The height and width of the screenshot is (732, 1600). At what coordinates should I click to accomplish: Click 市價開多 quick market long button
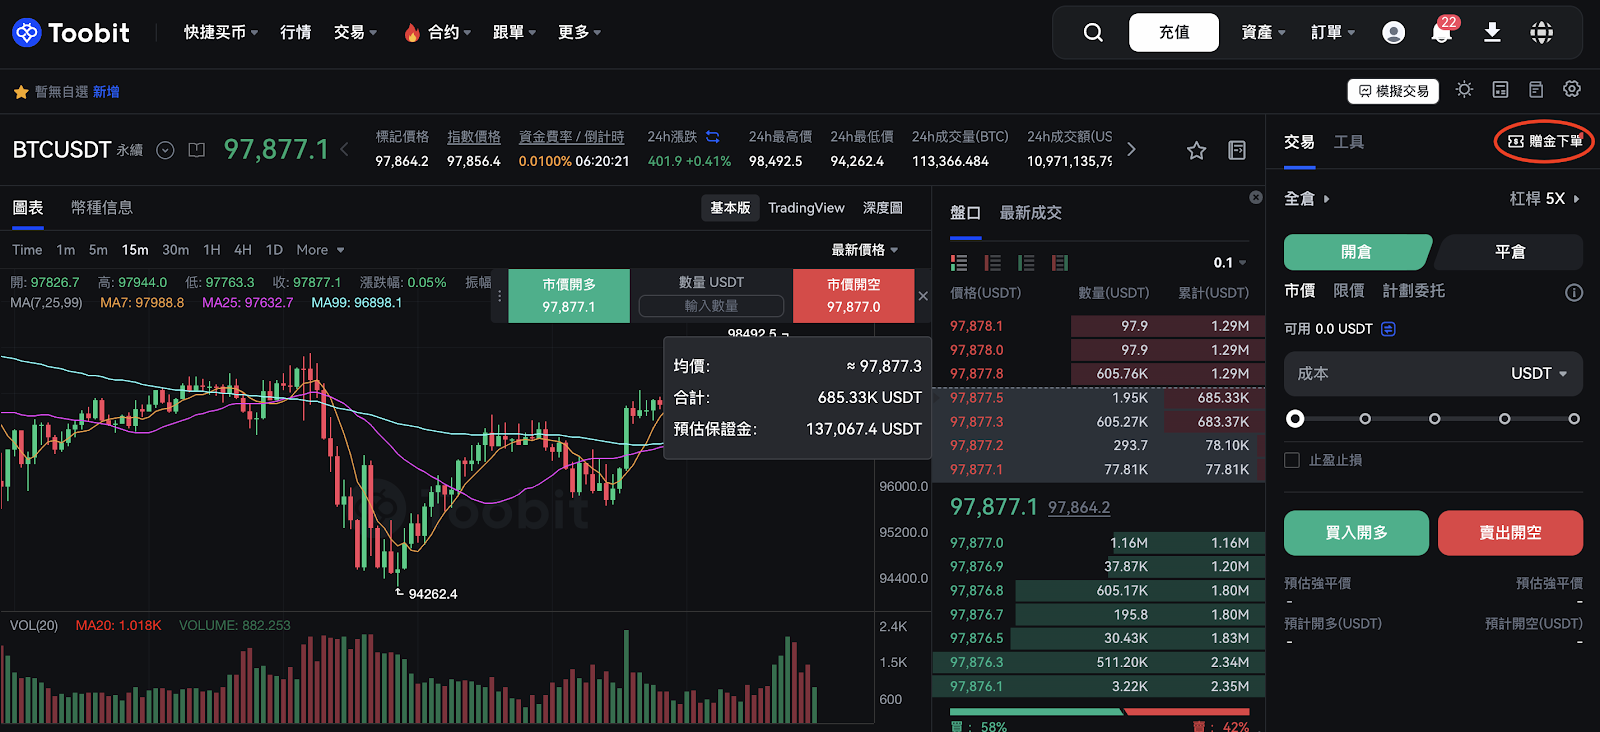click(x=569, y=296)
